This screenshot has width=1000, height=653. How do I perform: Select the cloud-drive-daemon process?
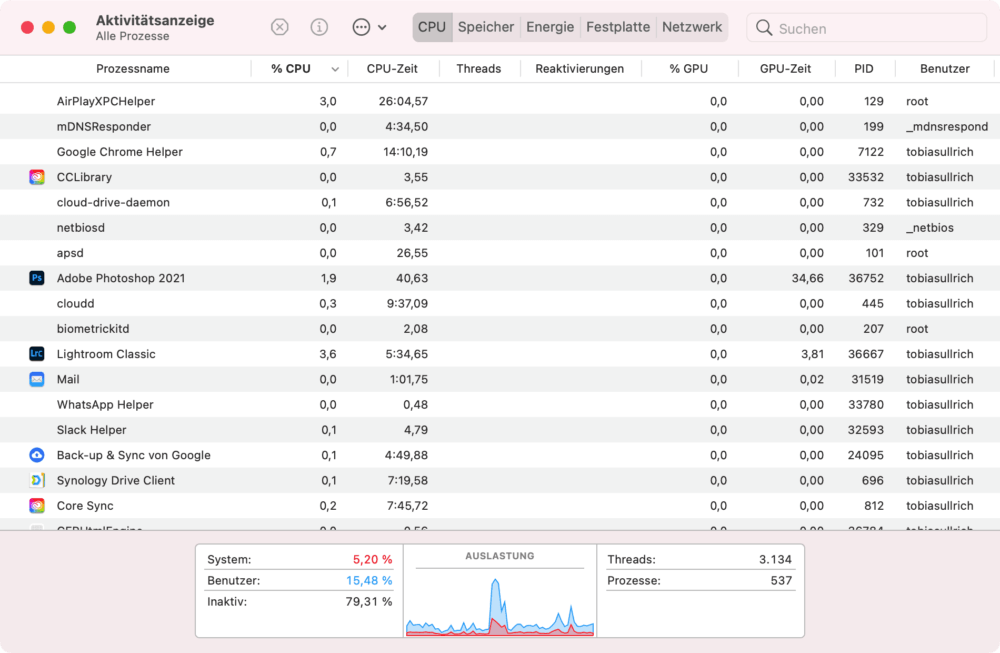(x=114, y=202)
